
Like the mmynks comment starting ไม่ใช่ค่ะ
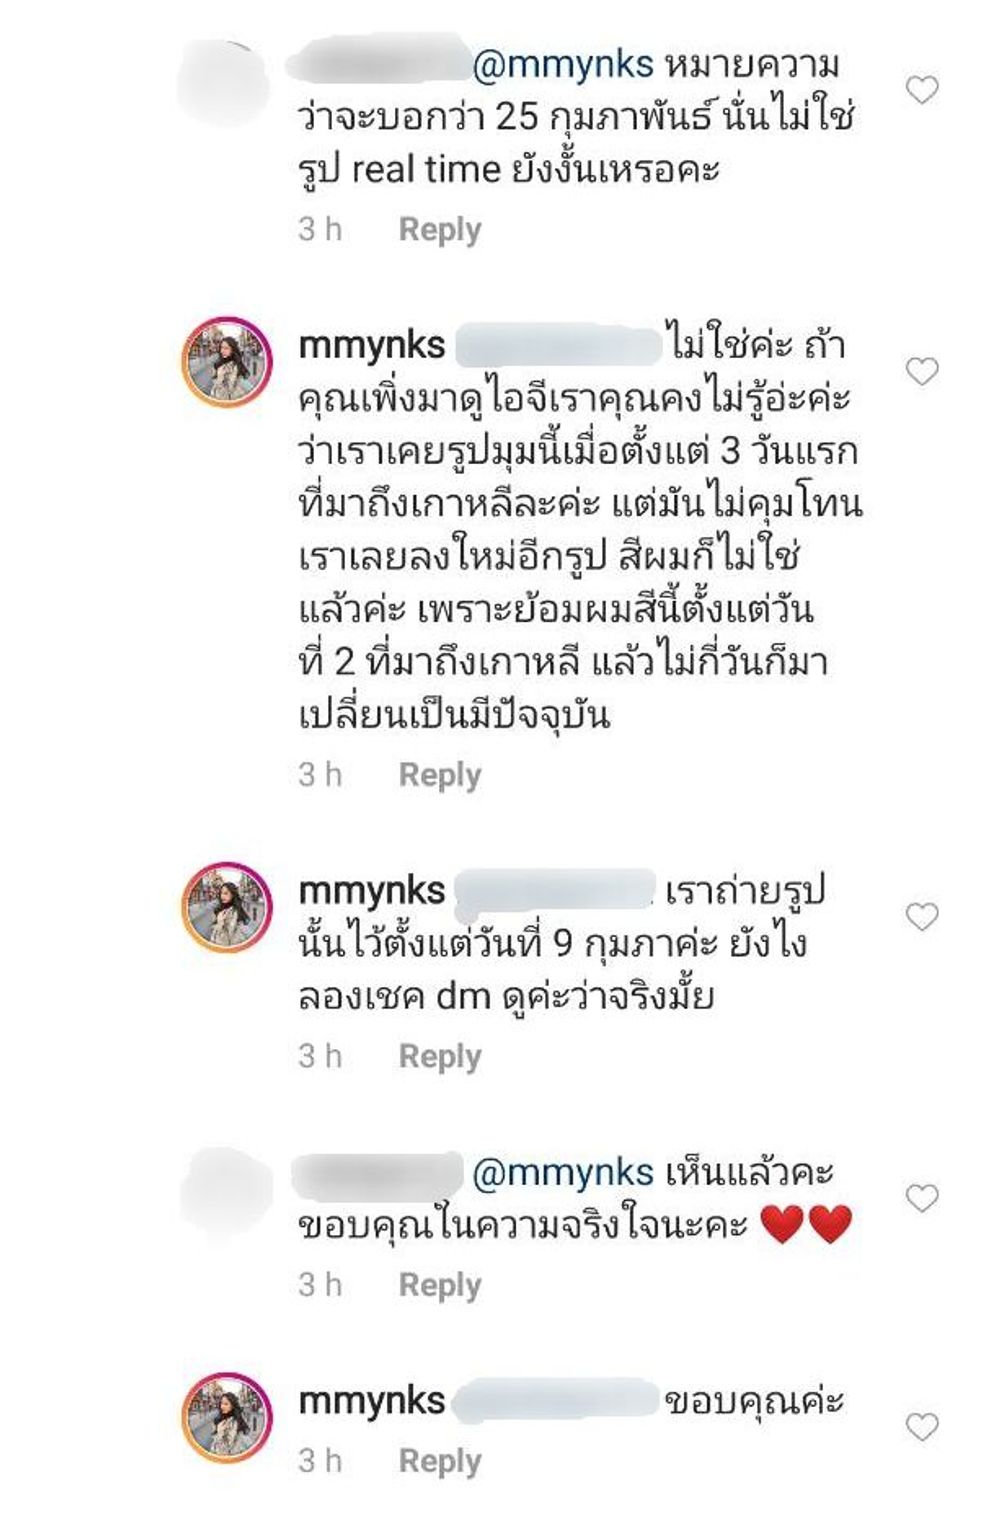922,371
